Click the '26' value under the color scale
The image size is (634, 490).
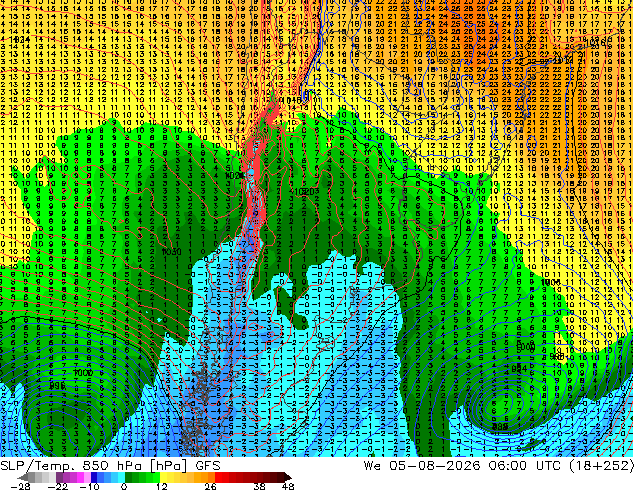210,486
